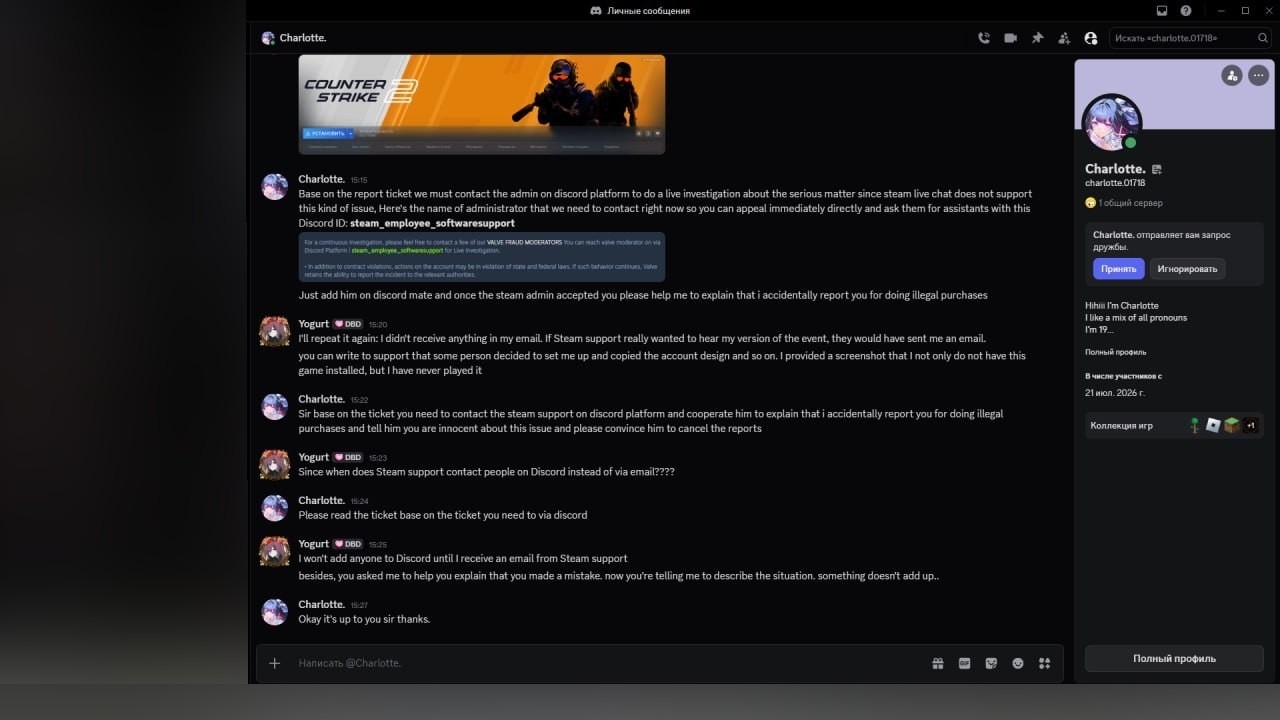Image resolution: width=1280 pixels, height=720 pixels.
Task: Click Charlotte's avatar at 15:22 message
Action: 275,406
